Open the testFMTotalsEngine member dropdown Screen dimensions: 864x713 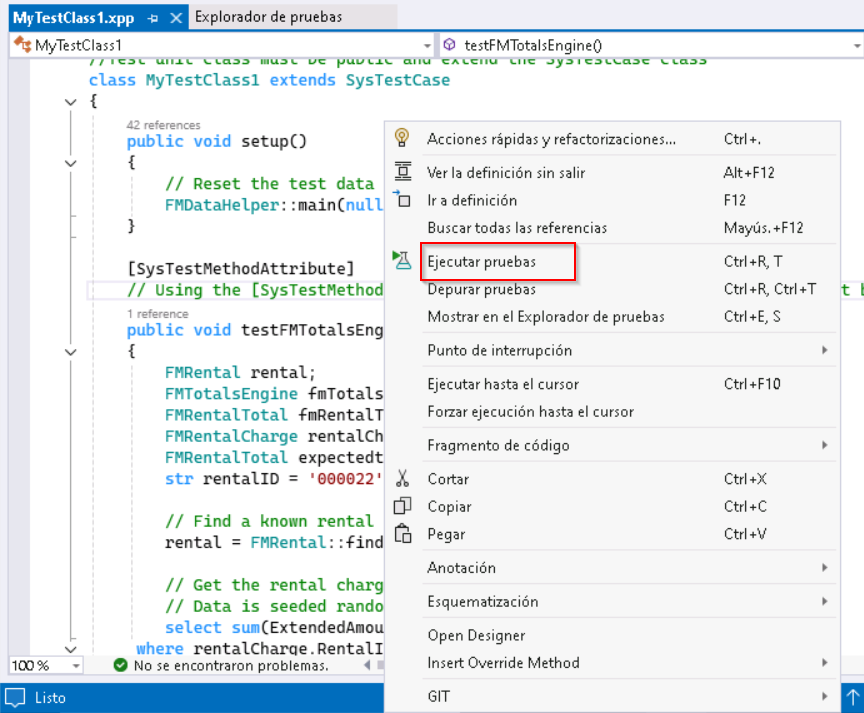click(857, 46)
